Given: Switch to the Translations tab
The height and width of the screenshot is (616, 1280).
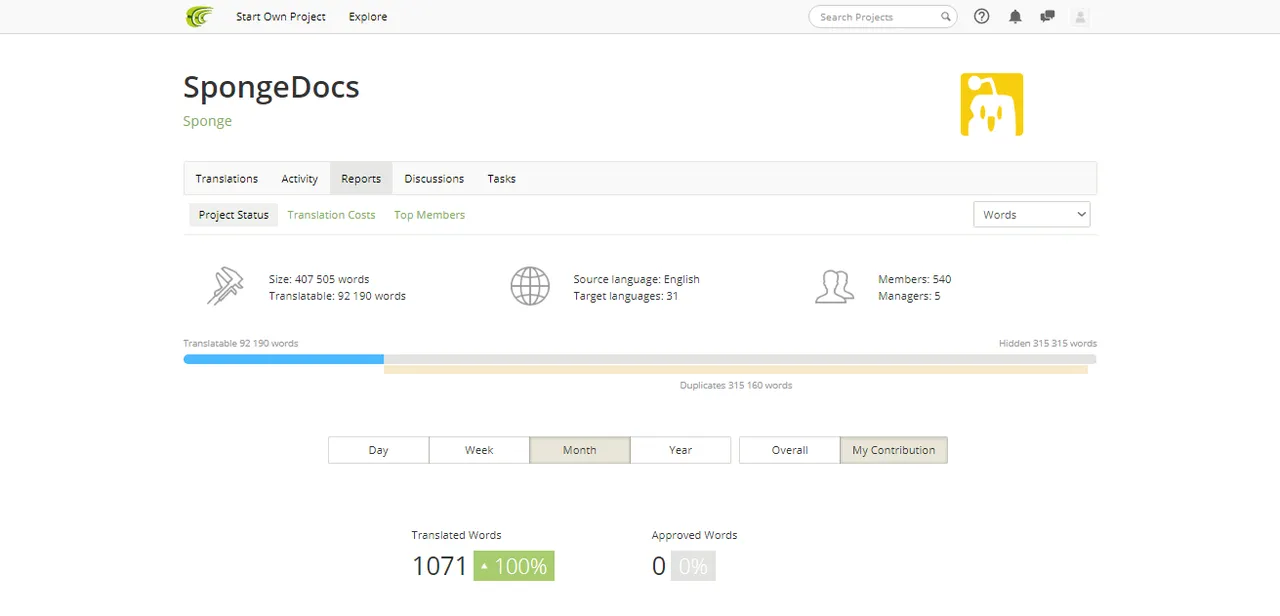Looking at the screenshot, I should (x=227, y=179).
